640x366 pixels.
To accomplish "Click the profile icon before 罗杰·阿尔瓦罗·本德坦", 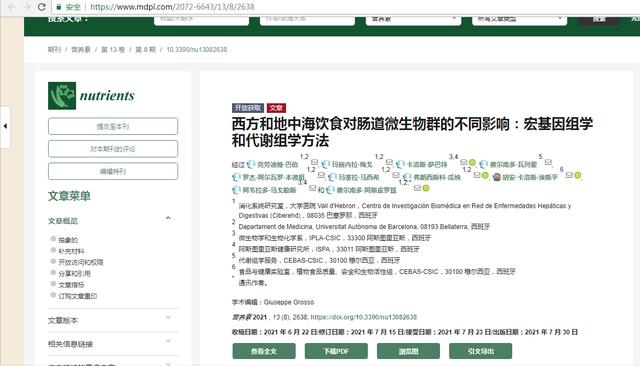I will coord(236,177).
